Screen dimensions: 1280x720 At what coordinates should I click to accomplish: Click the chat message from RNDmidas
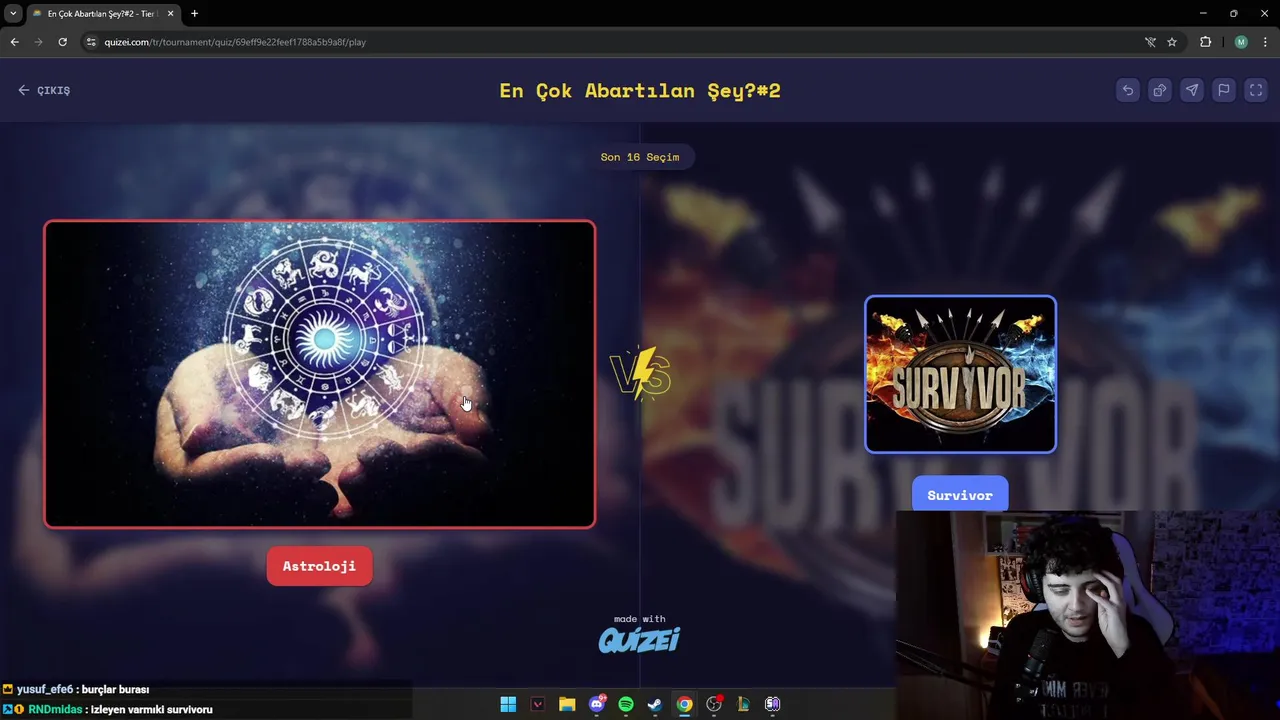(108, 710)
